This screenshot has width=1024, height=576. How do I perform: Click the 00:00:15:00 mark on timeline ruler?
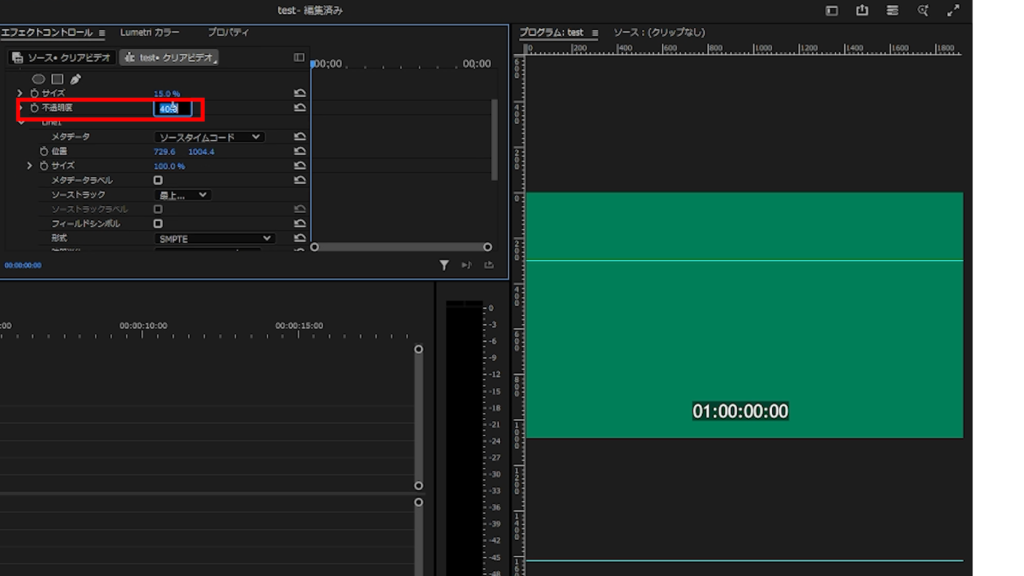click(x=298, y=325)
